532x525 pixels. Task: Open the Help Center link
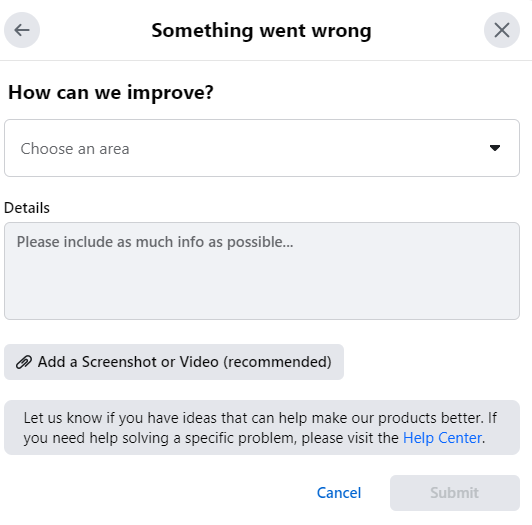point(442,438)
